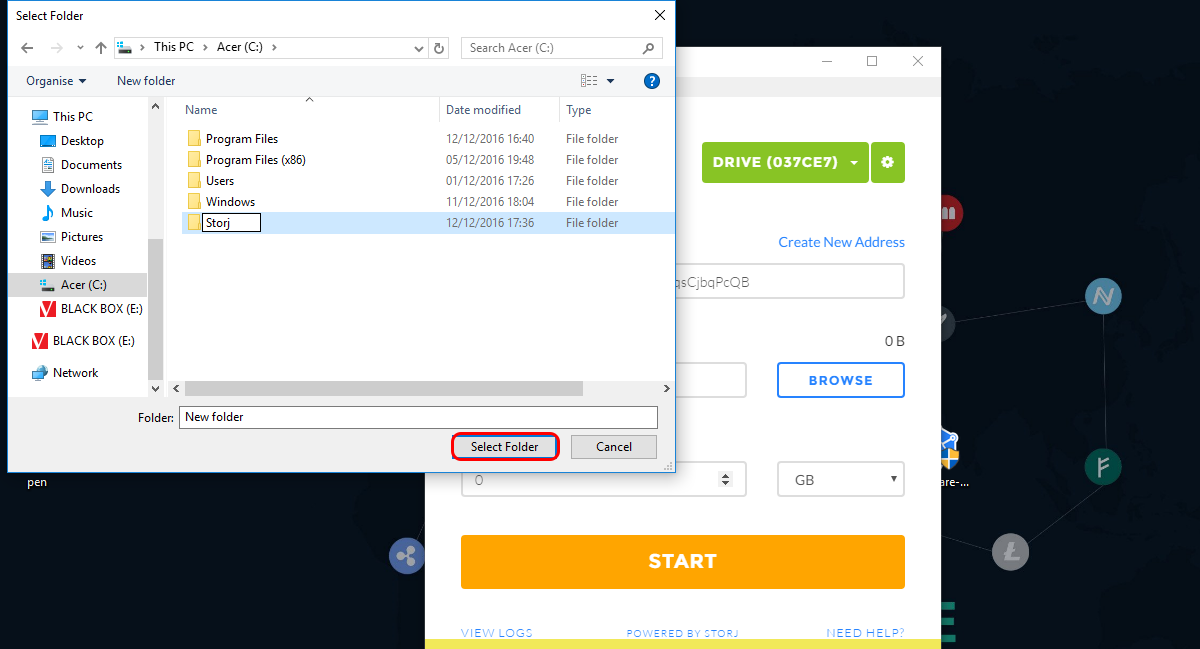Viewport: 1200px width, 649px height.
Task: Select Acer (C:) in navigation pane
Action: coord(83,285)
